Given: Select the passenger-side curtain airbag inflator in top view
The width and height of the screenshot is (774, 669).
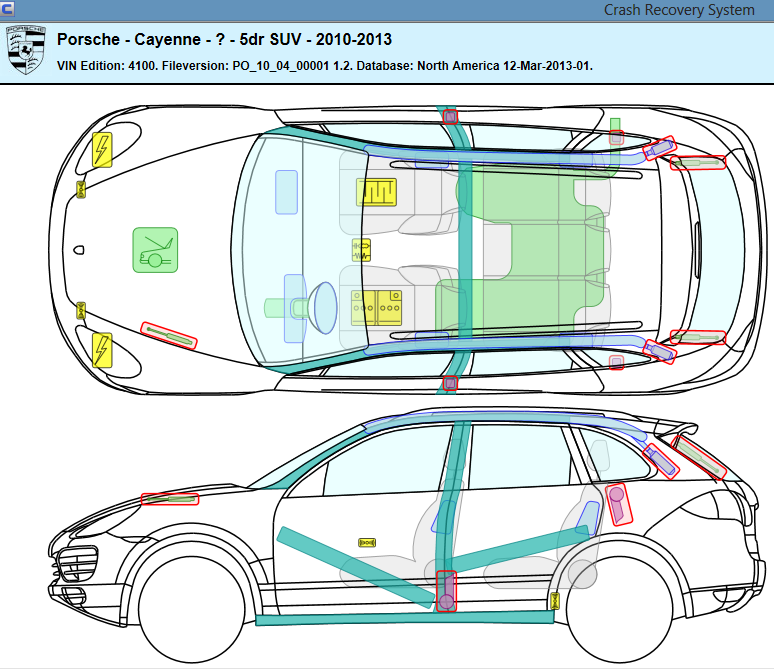Looking at the screenshot, I should [659, 148].
